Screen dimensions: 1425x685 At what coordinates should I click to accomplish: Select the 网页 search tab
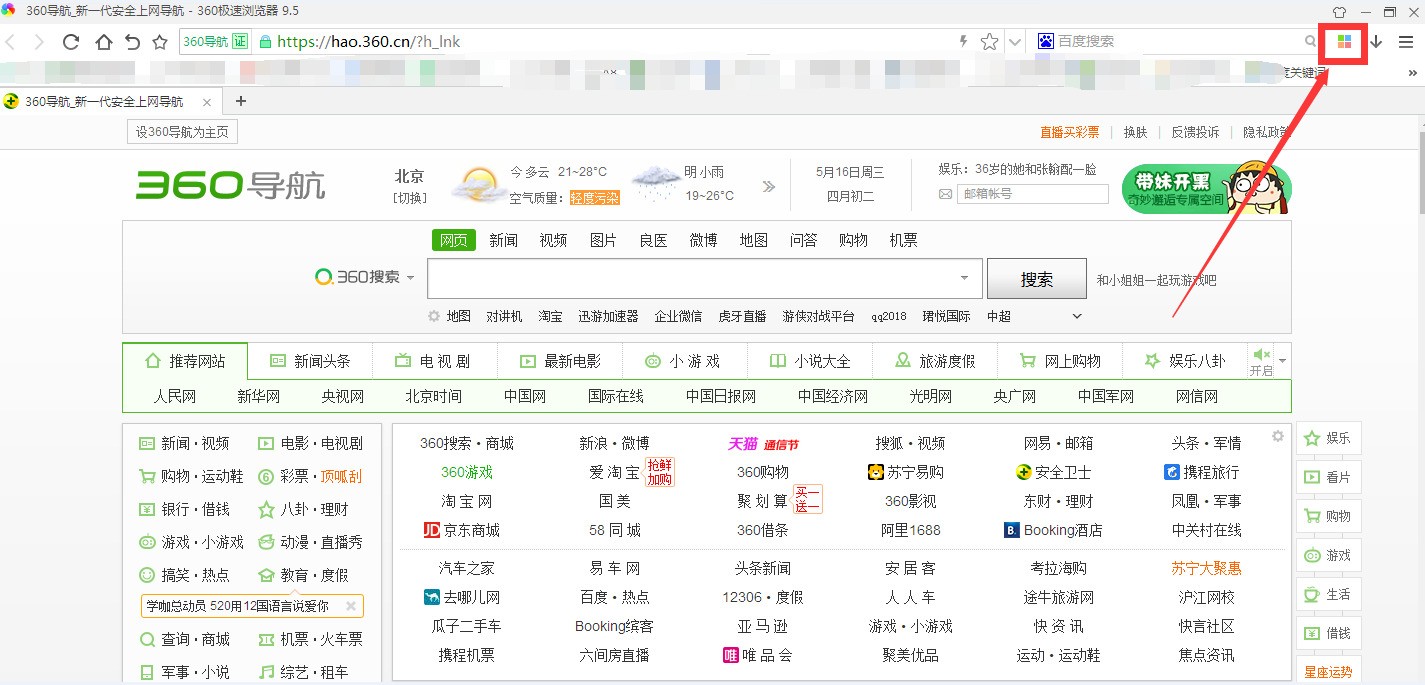[454, 240]
